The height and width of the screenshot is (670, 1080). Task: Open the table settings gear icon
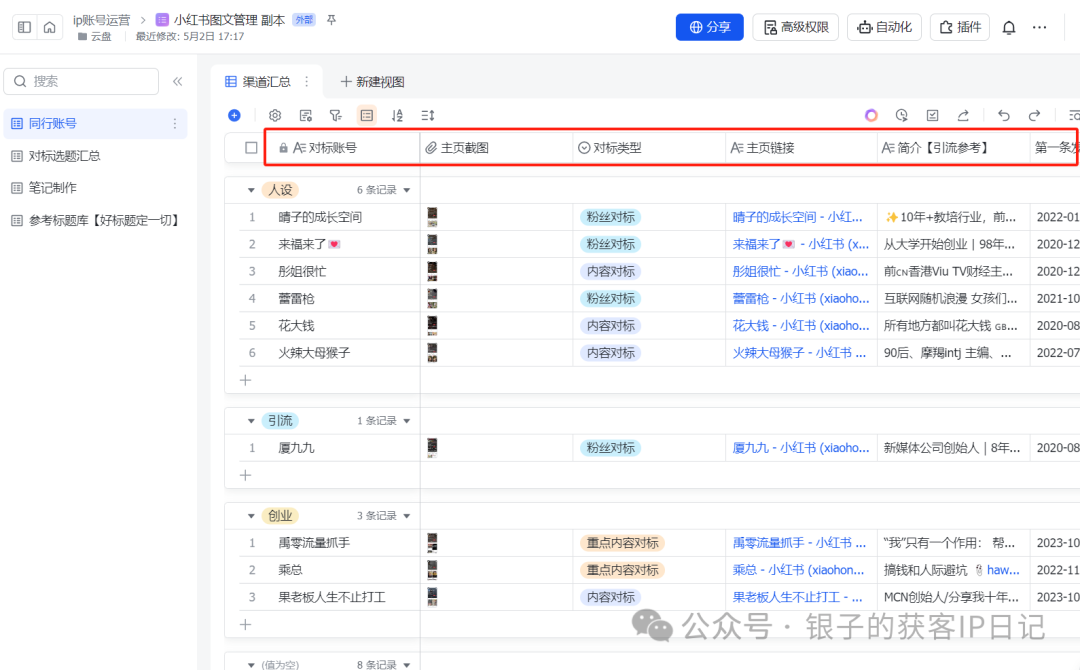click(x=275, y=115)
